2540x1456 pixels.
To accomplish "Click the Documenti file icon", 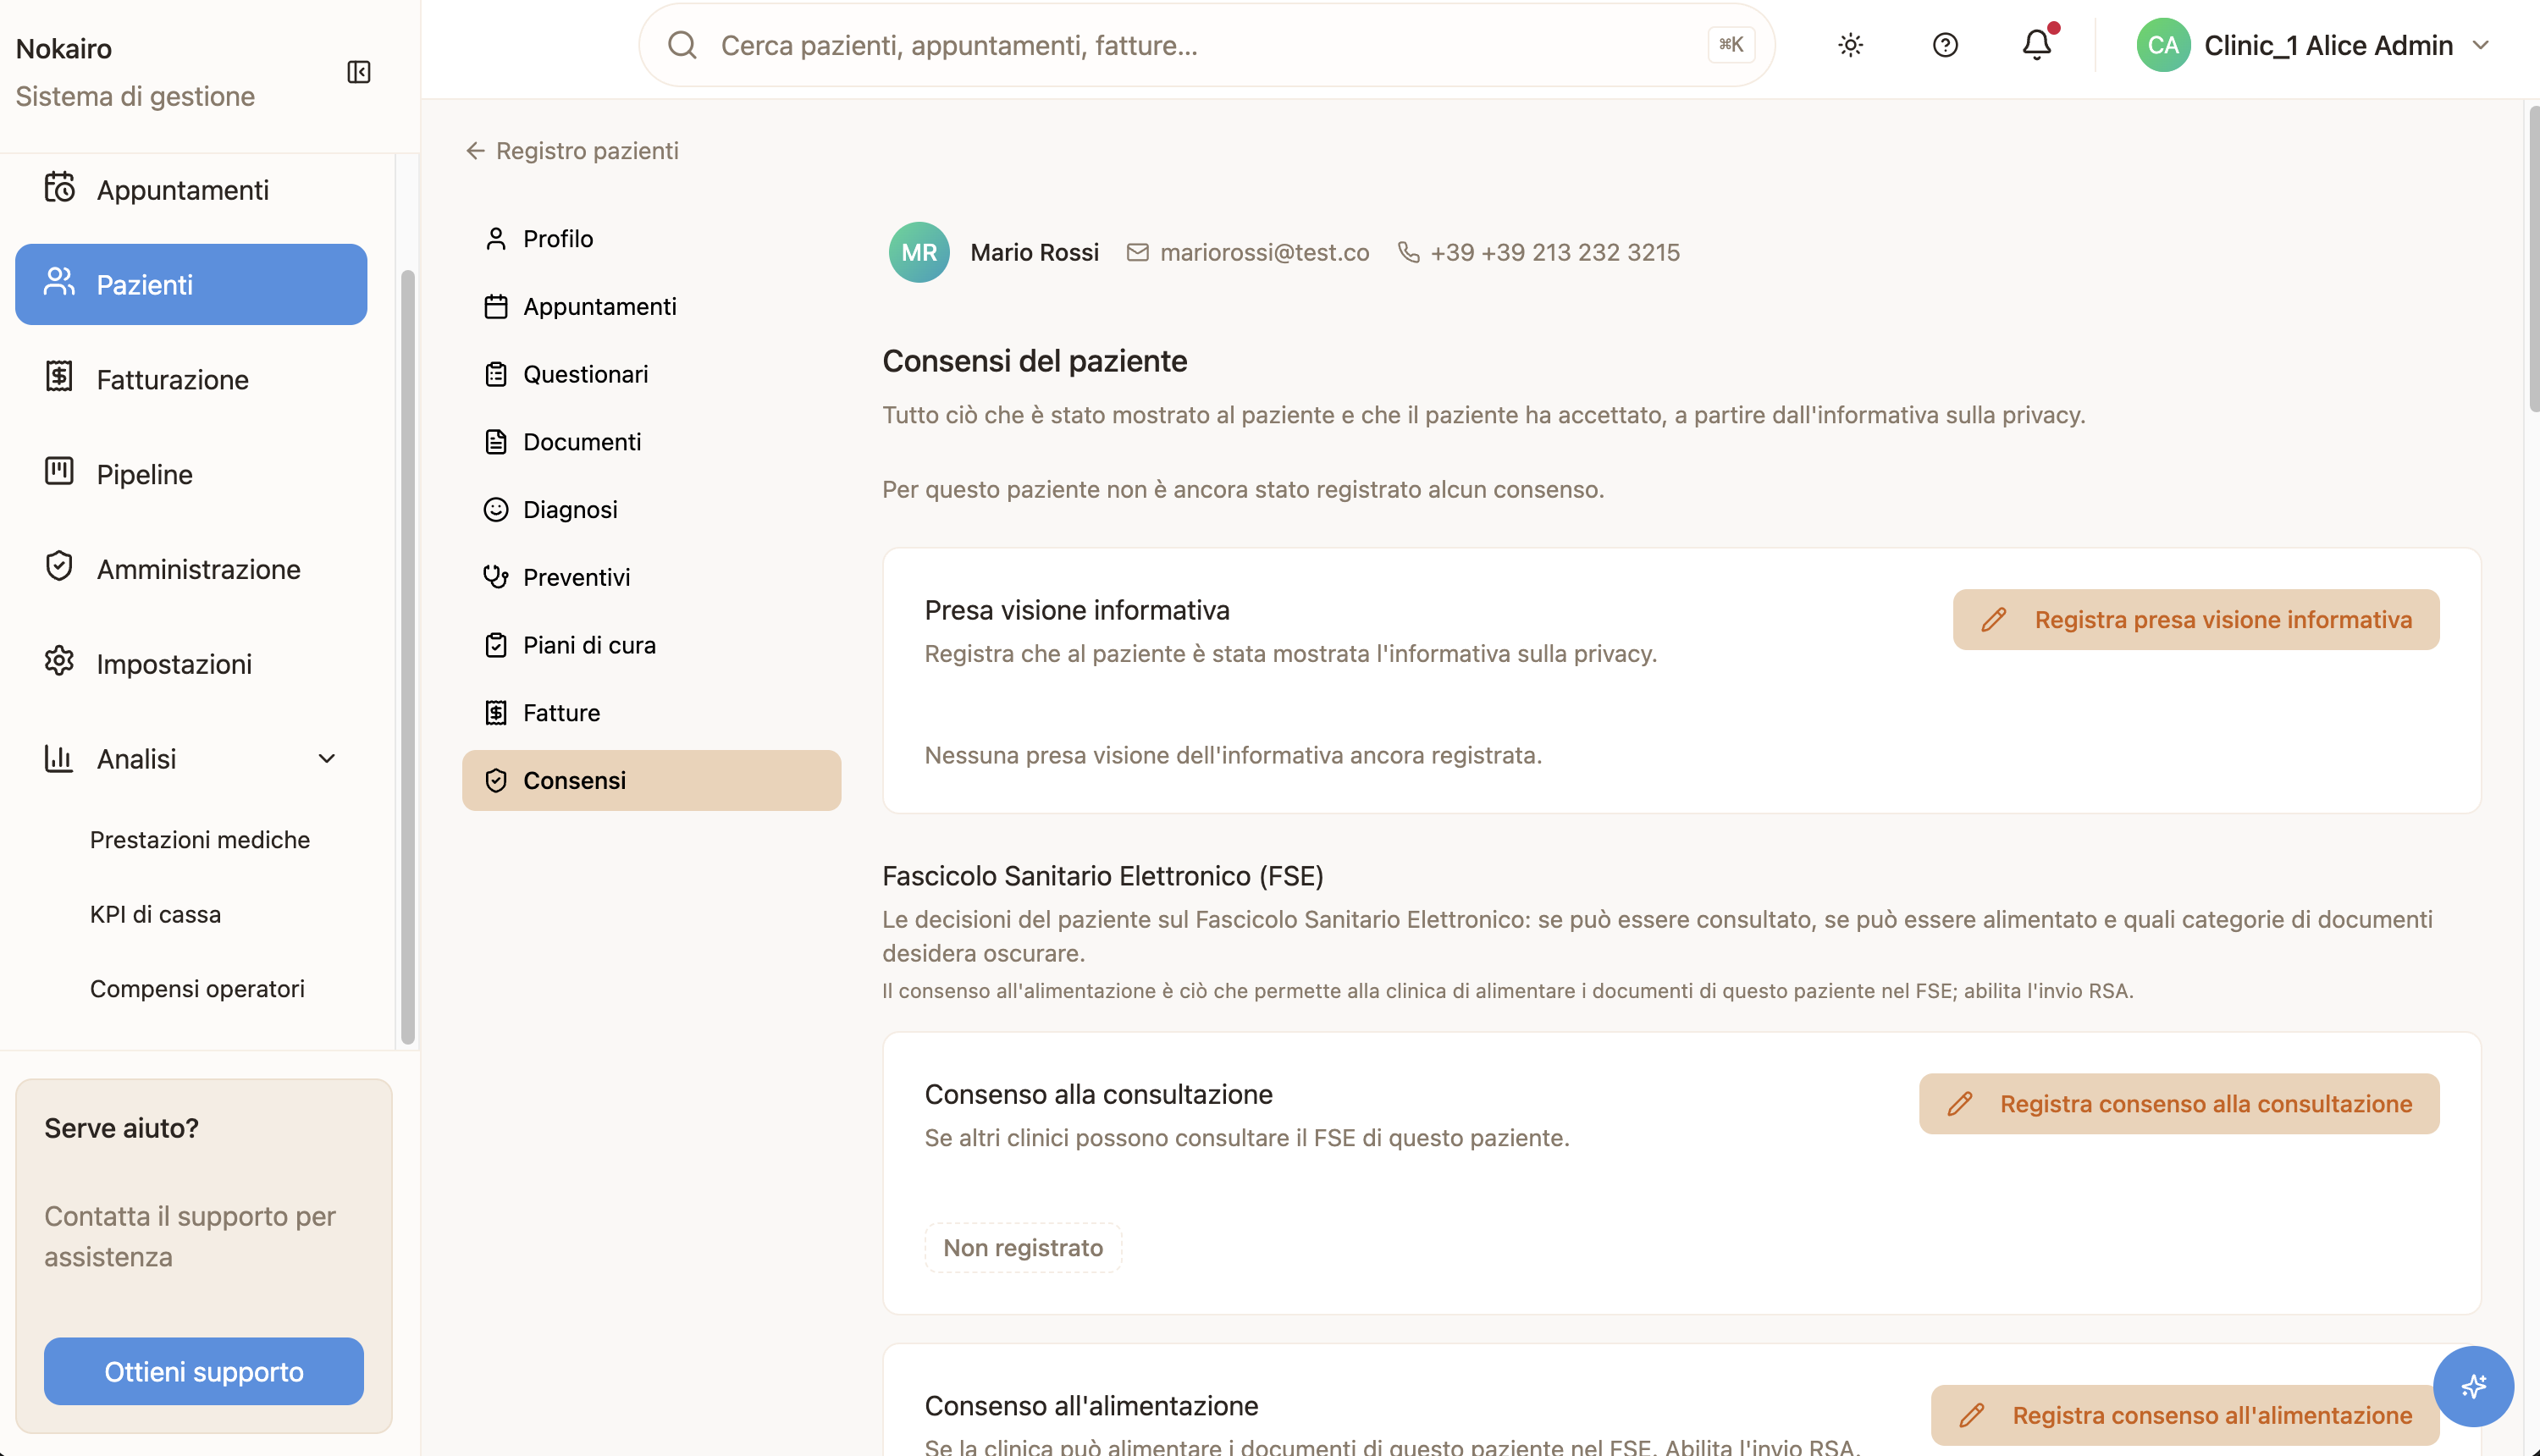I will click(496, 442).
